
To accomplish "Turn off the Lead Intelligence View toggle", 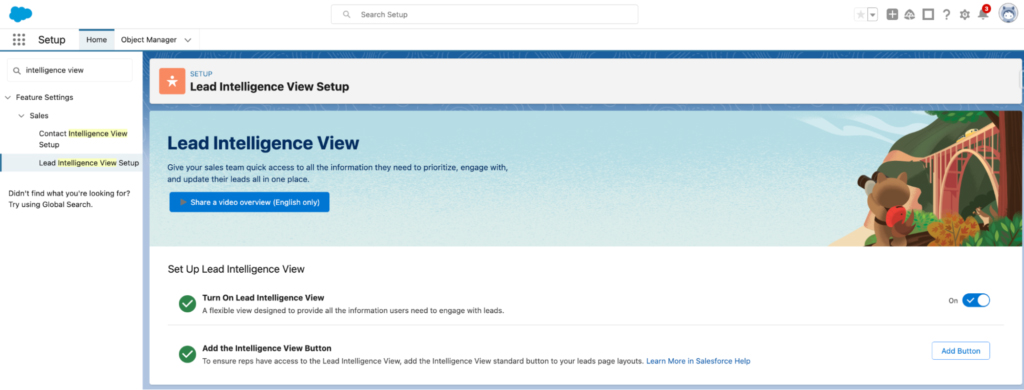I will pyautogui.click(x=976, y=301).
